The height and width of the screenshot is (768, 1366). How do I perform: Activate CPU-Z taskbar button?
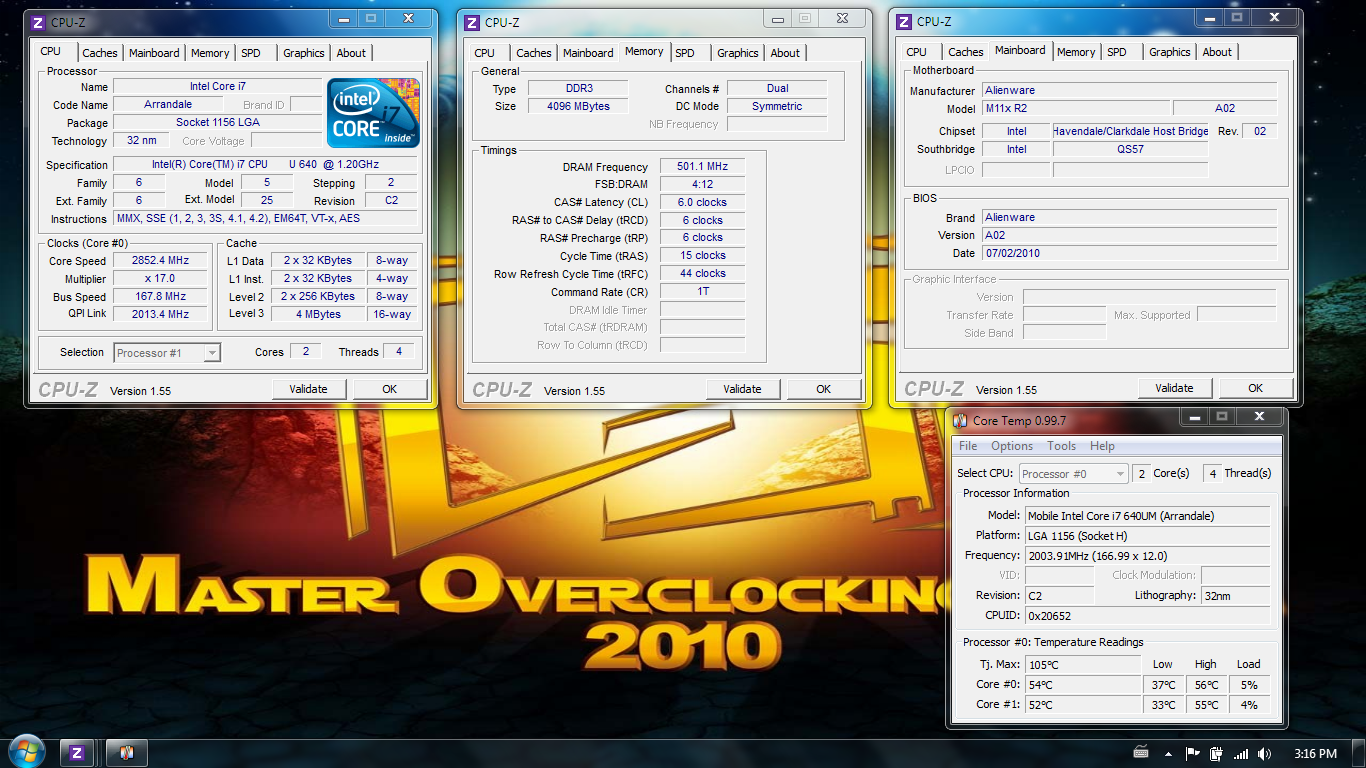(77, 752)
